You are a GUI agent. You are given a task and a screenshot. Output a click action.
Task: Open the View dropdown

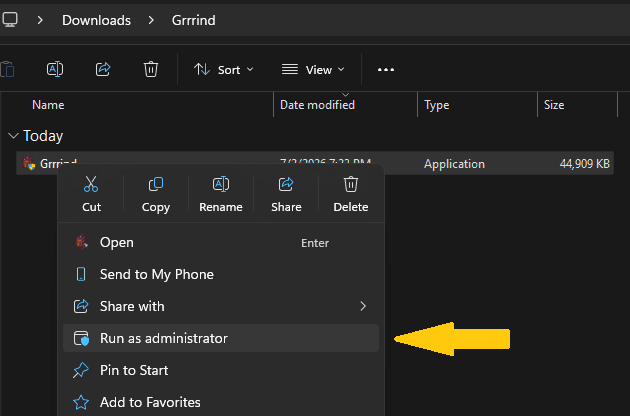[x=313, y=70]
